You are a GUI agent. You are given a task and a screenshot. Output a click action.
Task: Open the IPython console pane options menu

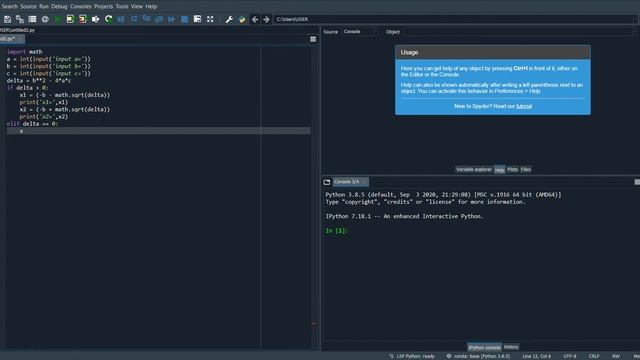(x=637, y=182)
